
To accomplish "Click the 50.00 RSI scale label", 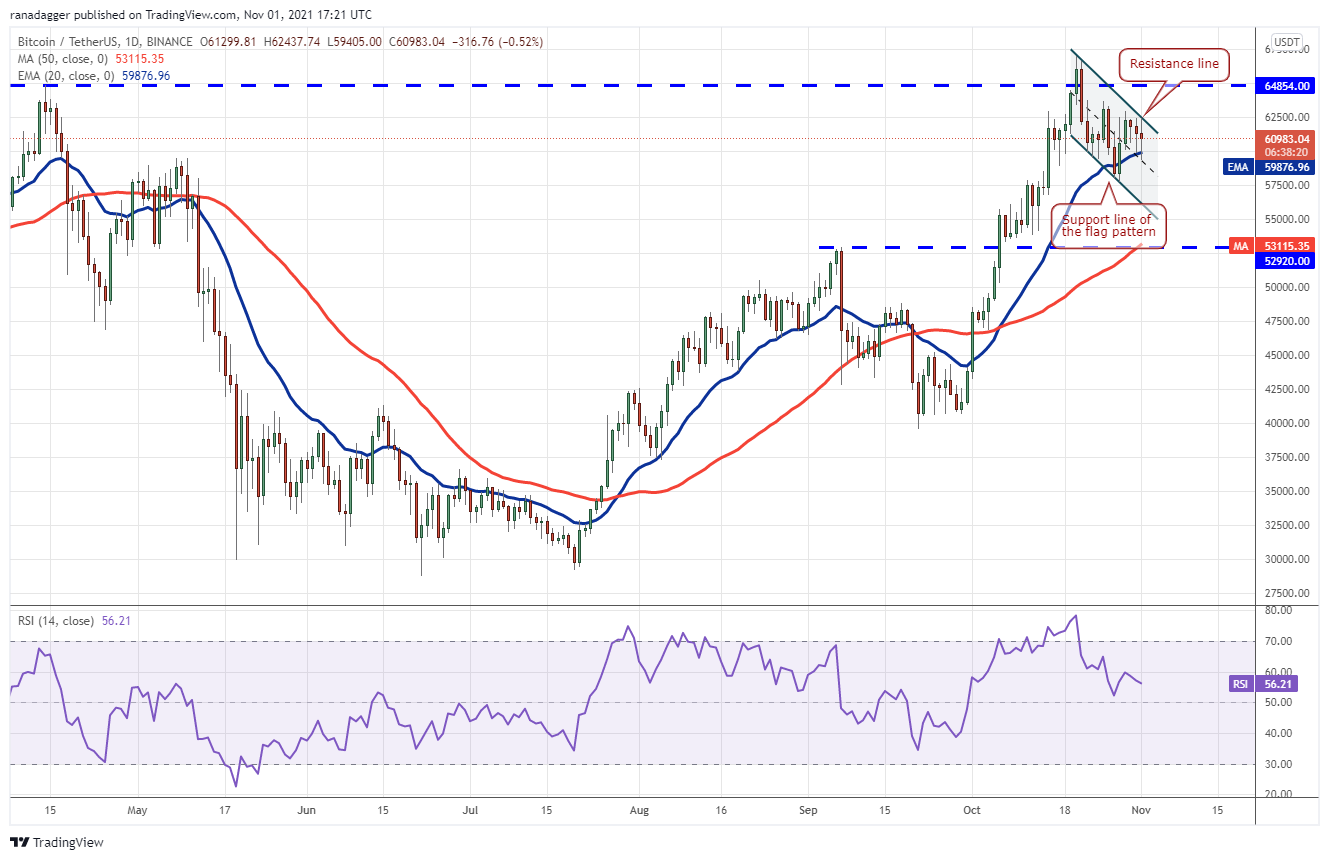I will pos(1276,702).
